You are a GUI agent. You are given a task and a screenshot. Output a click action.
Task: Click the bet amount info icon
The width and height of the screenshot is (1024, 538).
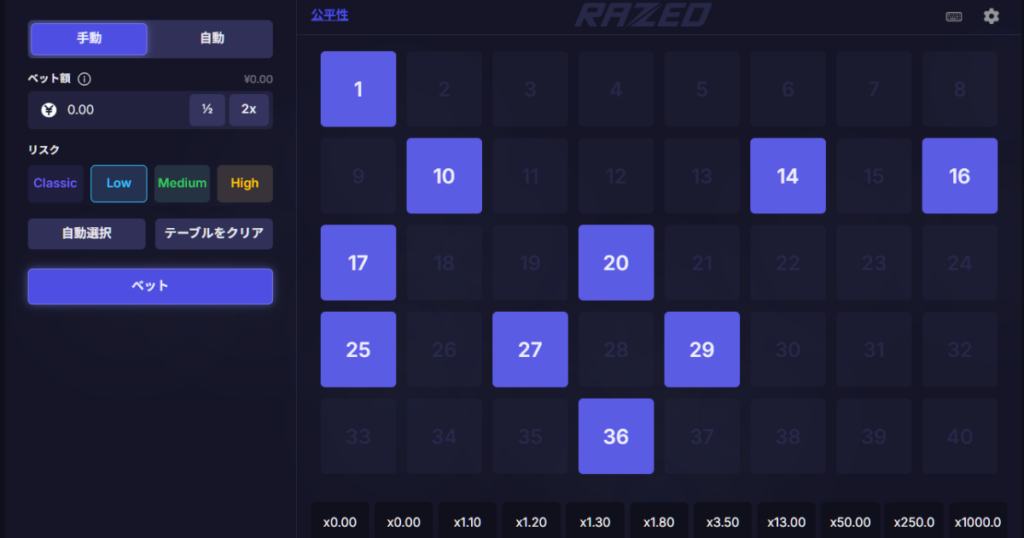coord(84,79)
